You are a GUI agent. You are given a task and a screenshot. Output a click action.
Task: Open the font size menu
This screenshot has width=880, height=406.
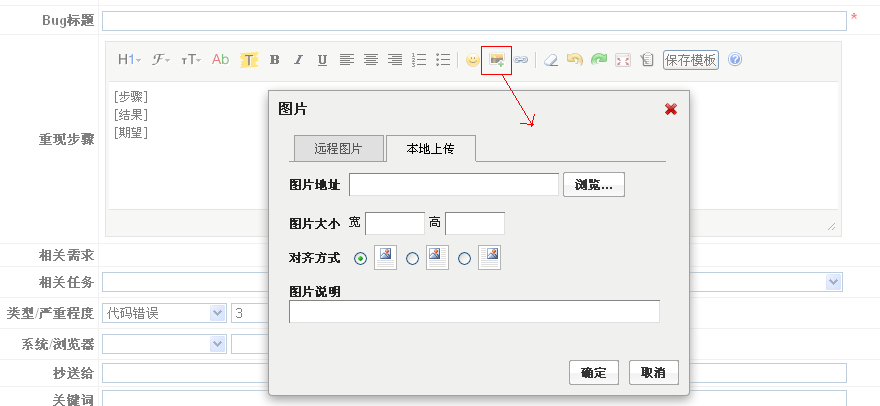(191, 60)
